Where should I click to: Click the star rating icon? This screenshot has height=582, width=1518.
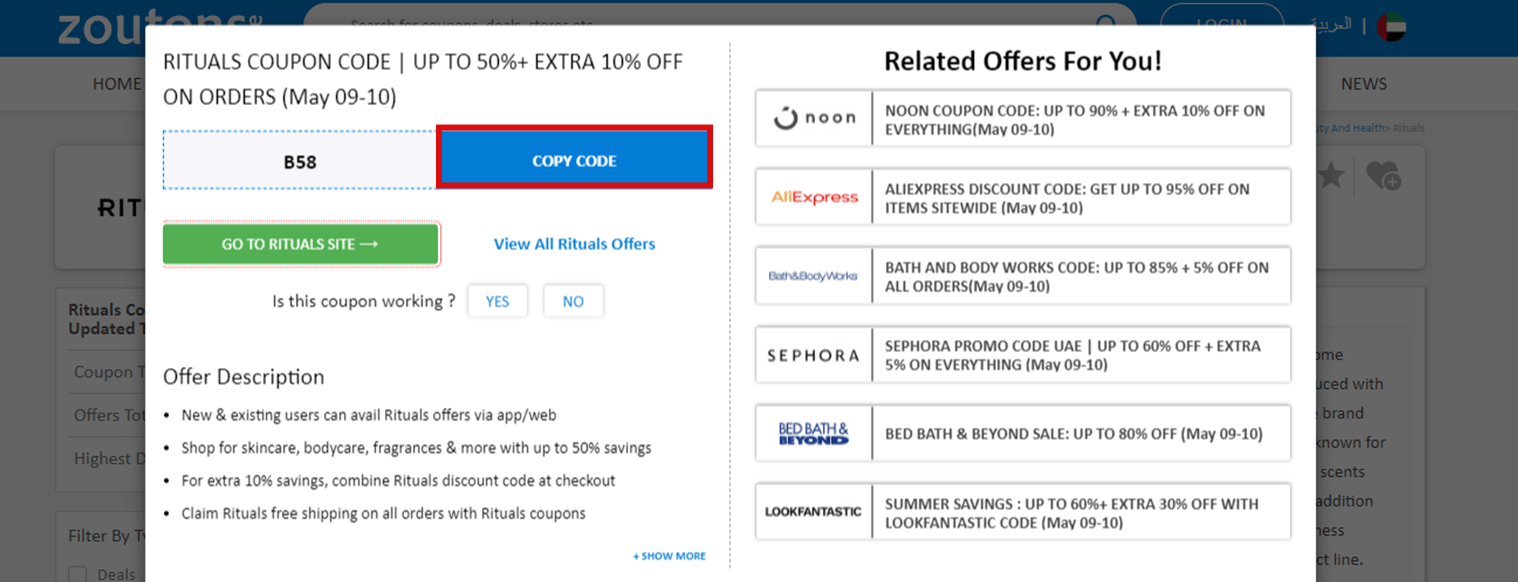1331,176
